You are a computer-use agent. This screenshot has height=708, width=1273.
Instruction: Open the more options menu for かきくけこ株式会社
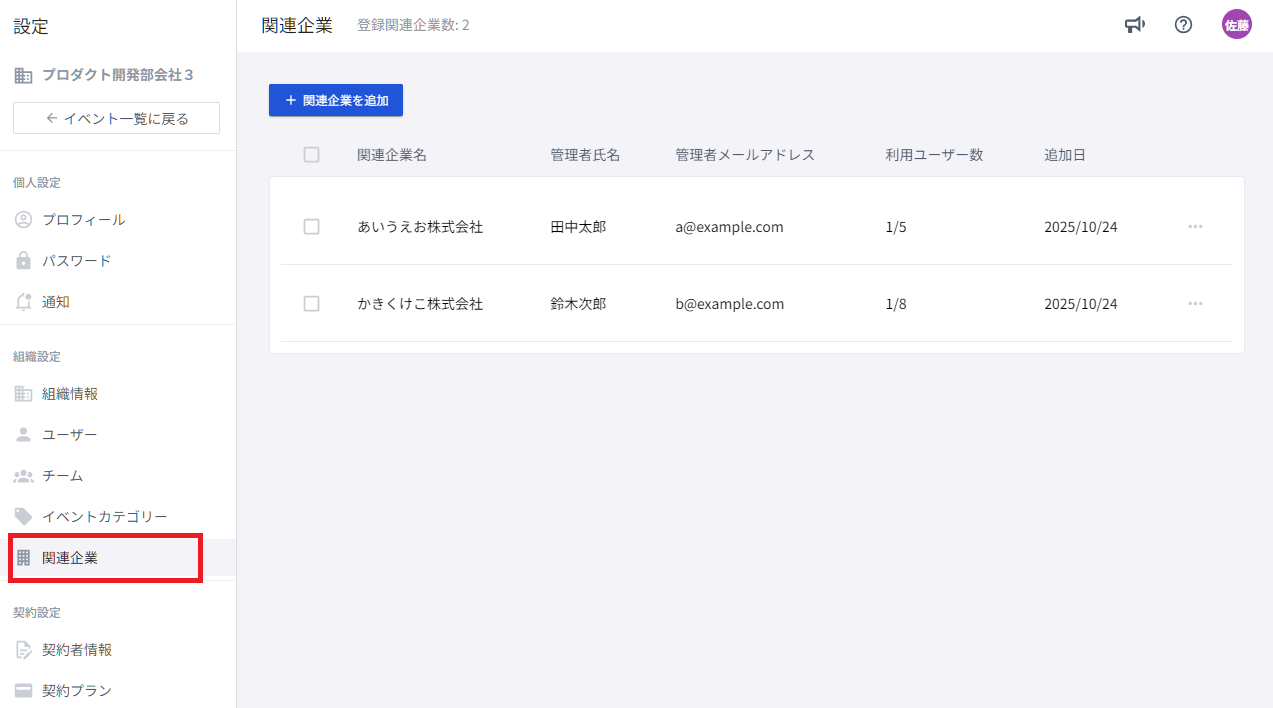coord(1195,304)
